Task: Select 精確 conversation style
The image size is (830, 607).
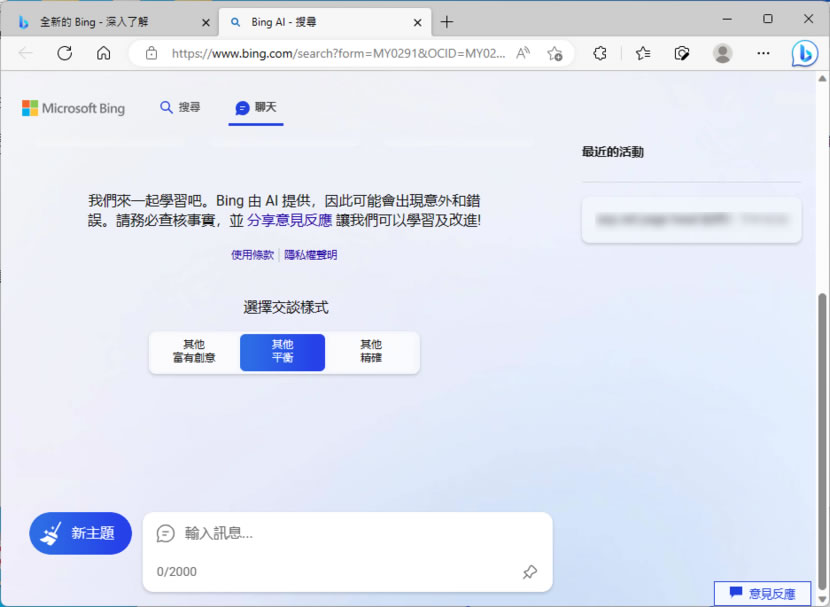Action: (371, 351)
